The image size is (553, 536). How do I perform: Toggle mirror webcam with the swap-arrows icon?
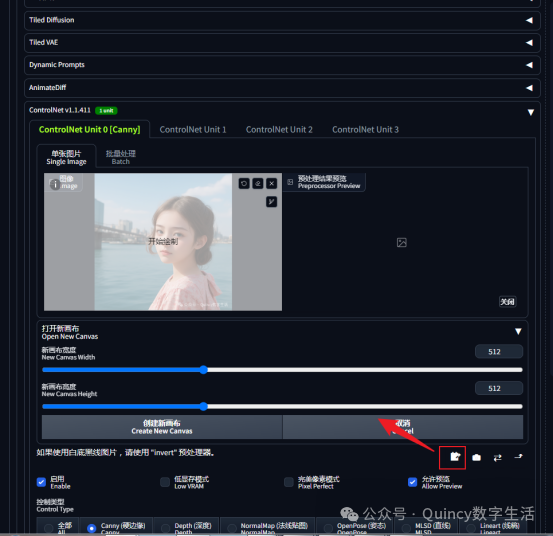click(497, 457)
